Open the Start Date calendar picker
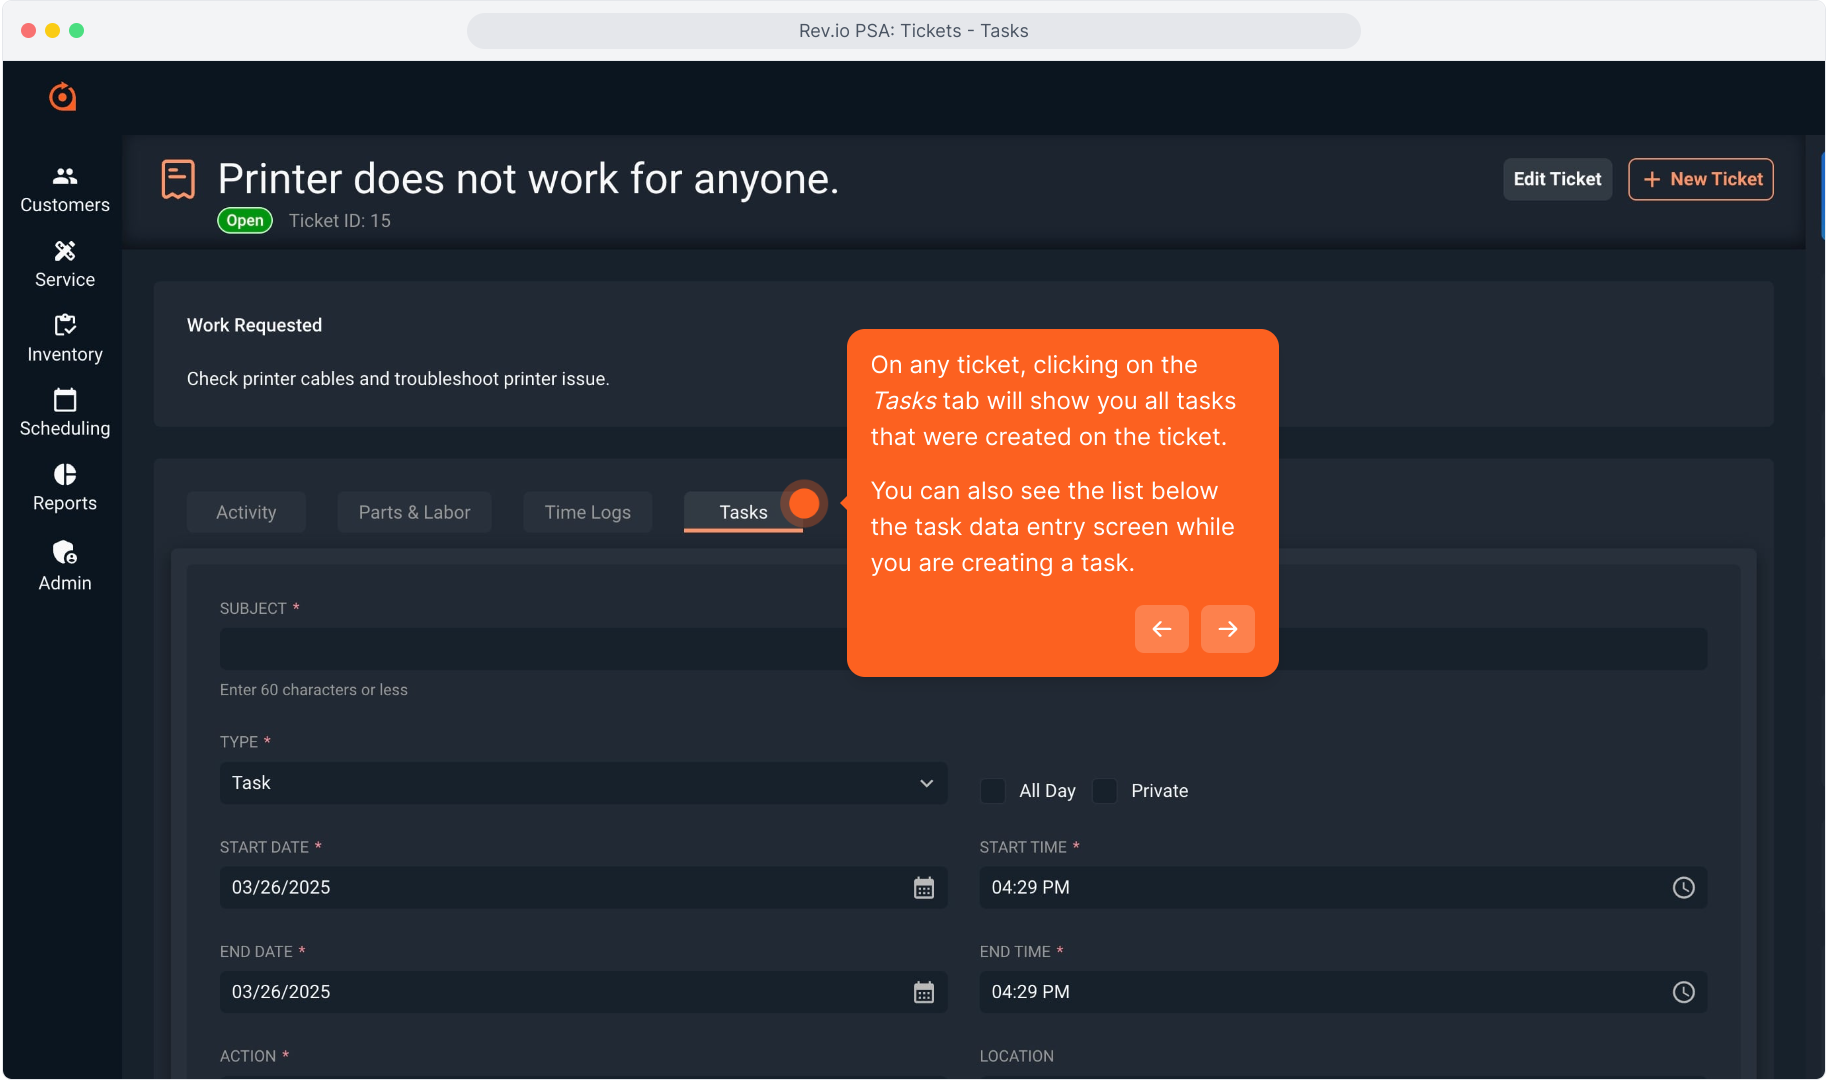This screenshot has height=1080, width=1828. click(923, 888)
